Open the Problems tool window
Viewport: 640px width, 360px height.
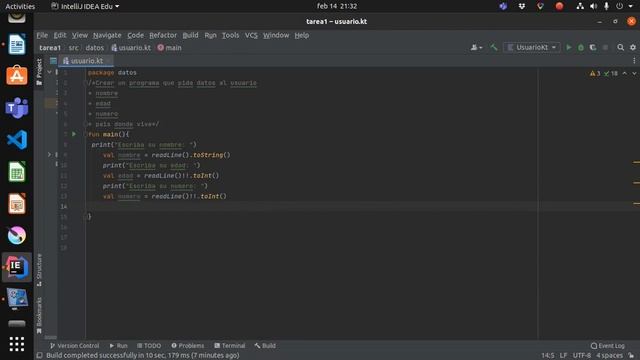[x=187, y=345]
